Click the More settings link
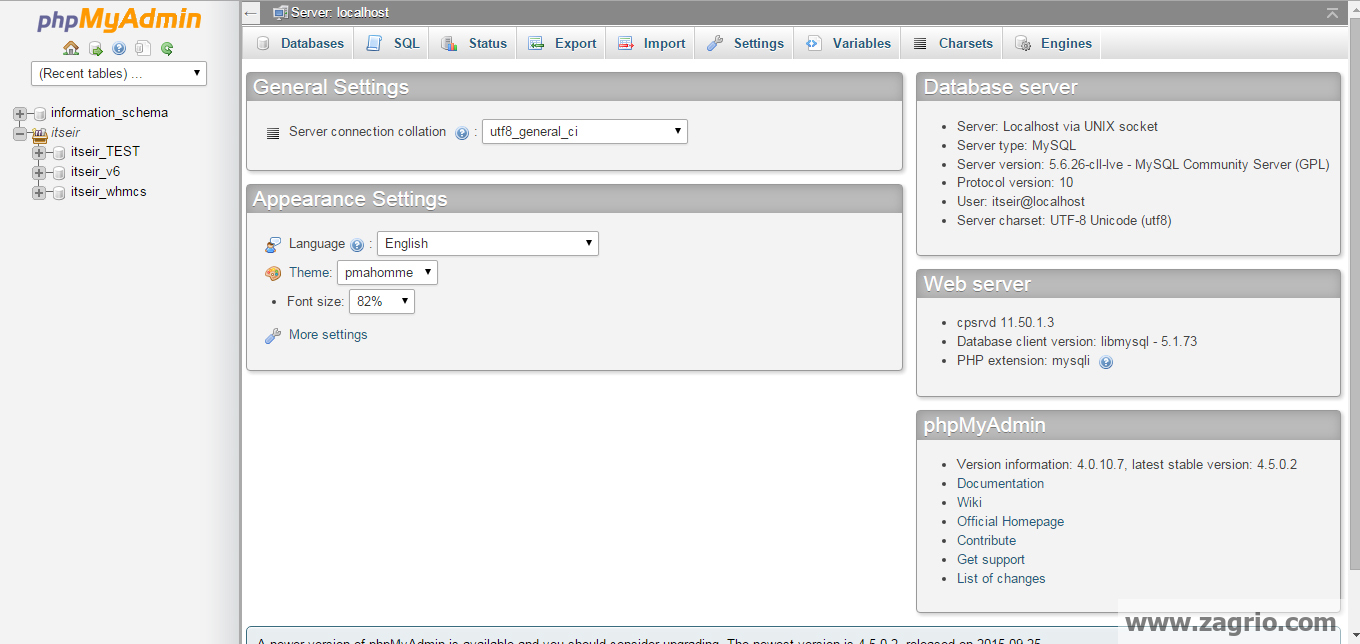Viewport: 1360px width, 644px height. coord(328,335)
